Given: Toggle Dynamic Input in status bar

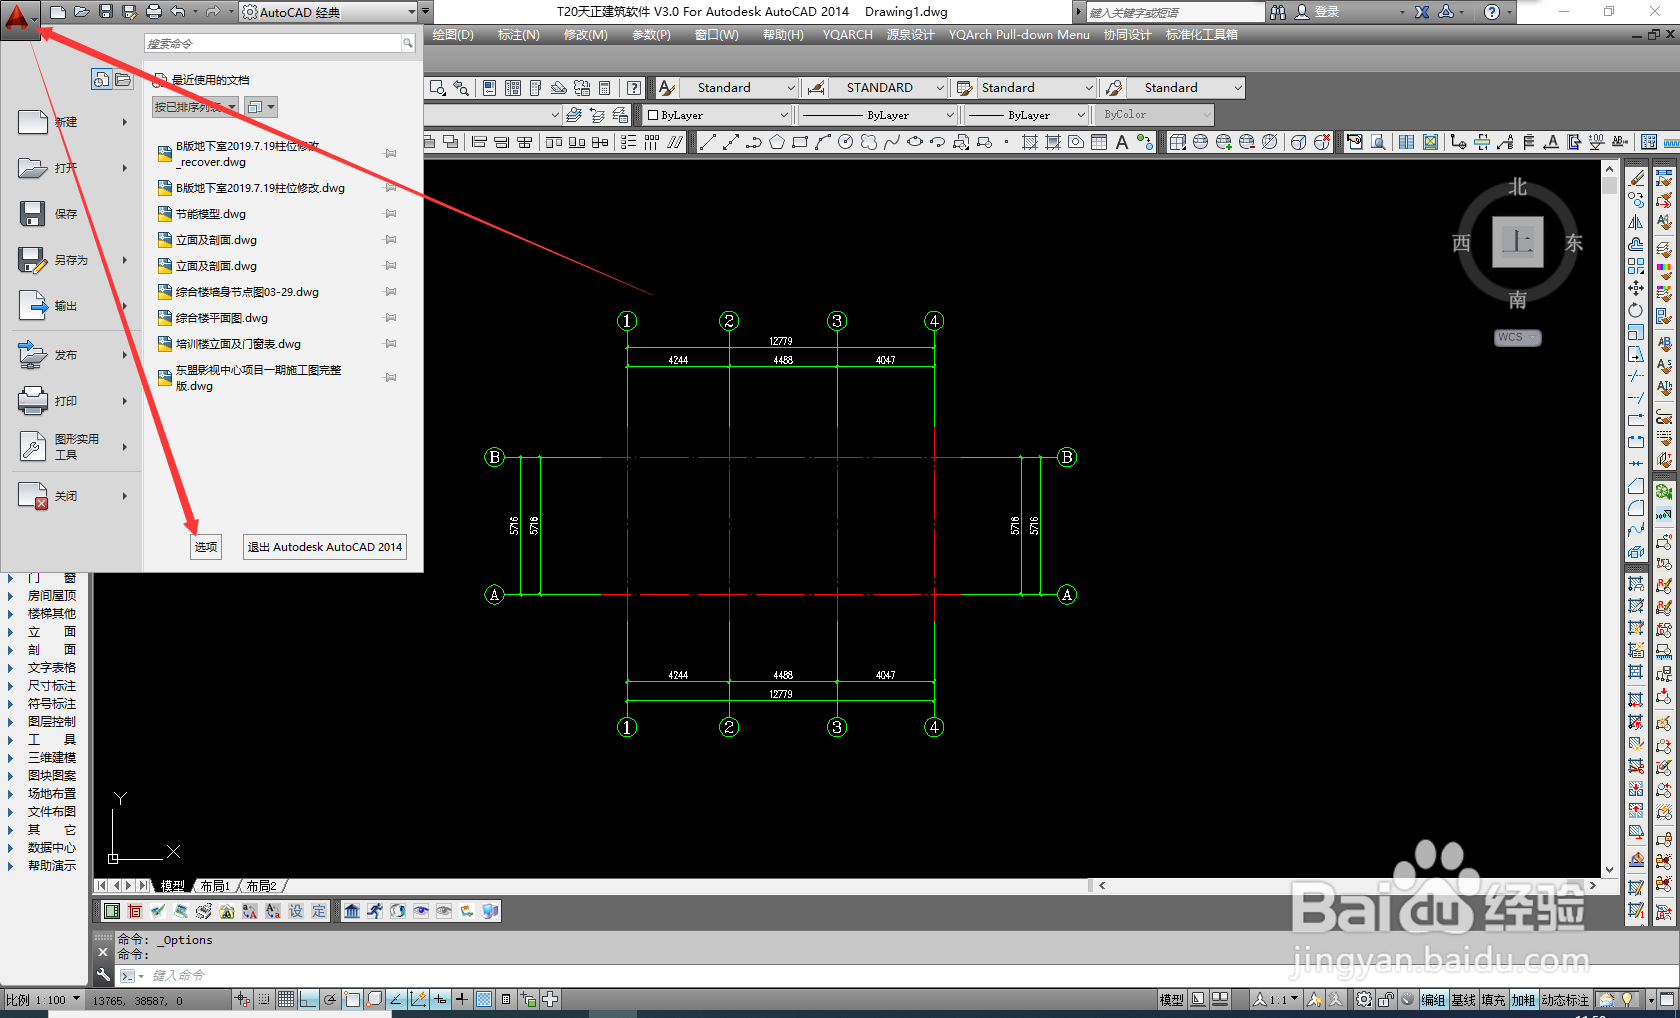Looking at the screenshot, I should coord(440,999).
